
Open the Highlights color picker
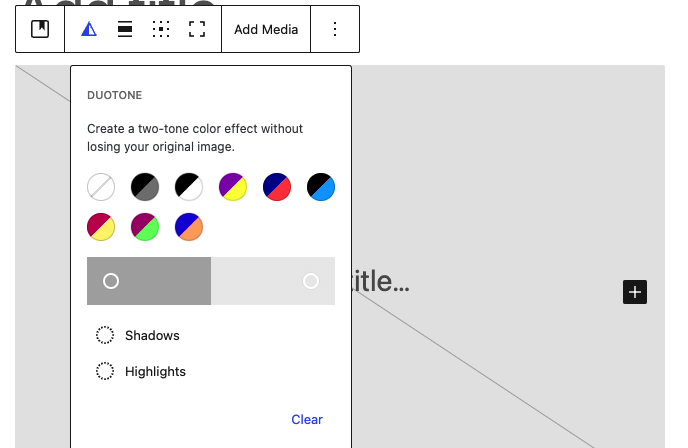141,371
